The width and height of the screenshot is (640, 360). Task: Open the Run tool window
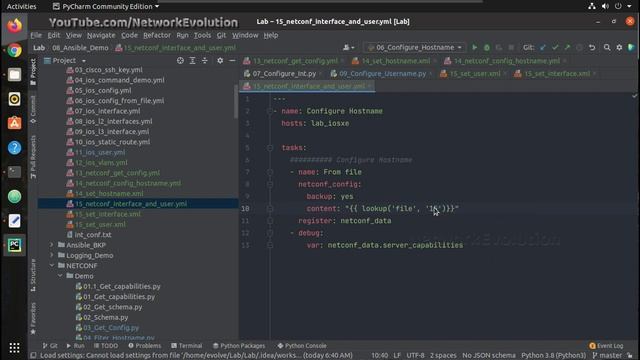tap(75, 346)
